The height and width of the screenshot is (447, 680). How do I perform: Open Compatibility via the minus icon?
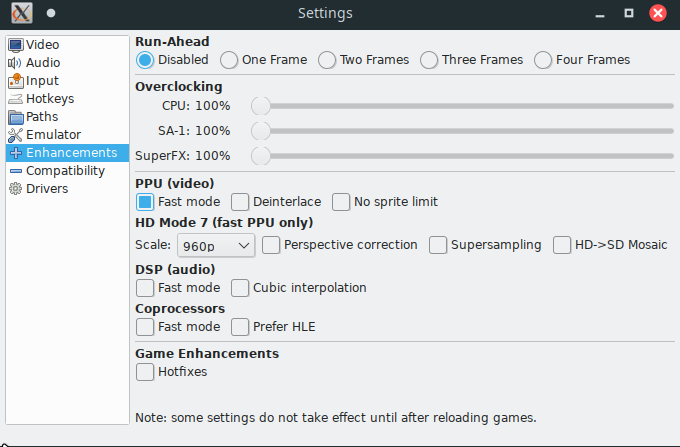[x=16, y=171]
